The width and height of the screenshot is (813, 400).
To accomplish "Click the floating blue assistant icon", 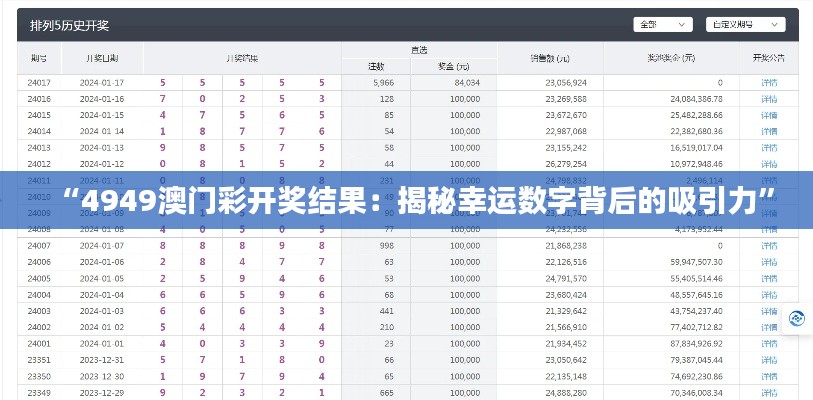I will click(797, 318).
